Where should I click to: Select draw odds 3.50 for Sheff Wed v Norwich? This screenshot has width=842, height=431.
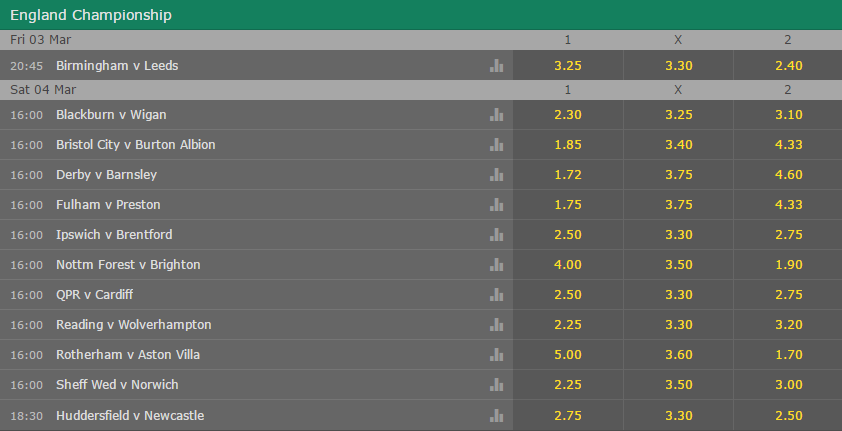click(678, 385)
